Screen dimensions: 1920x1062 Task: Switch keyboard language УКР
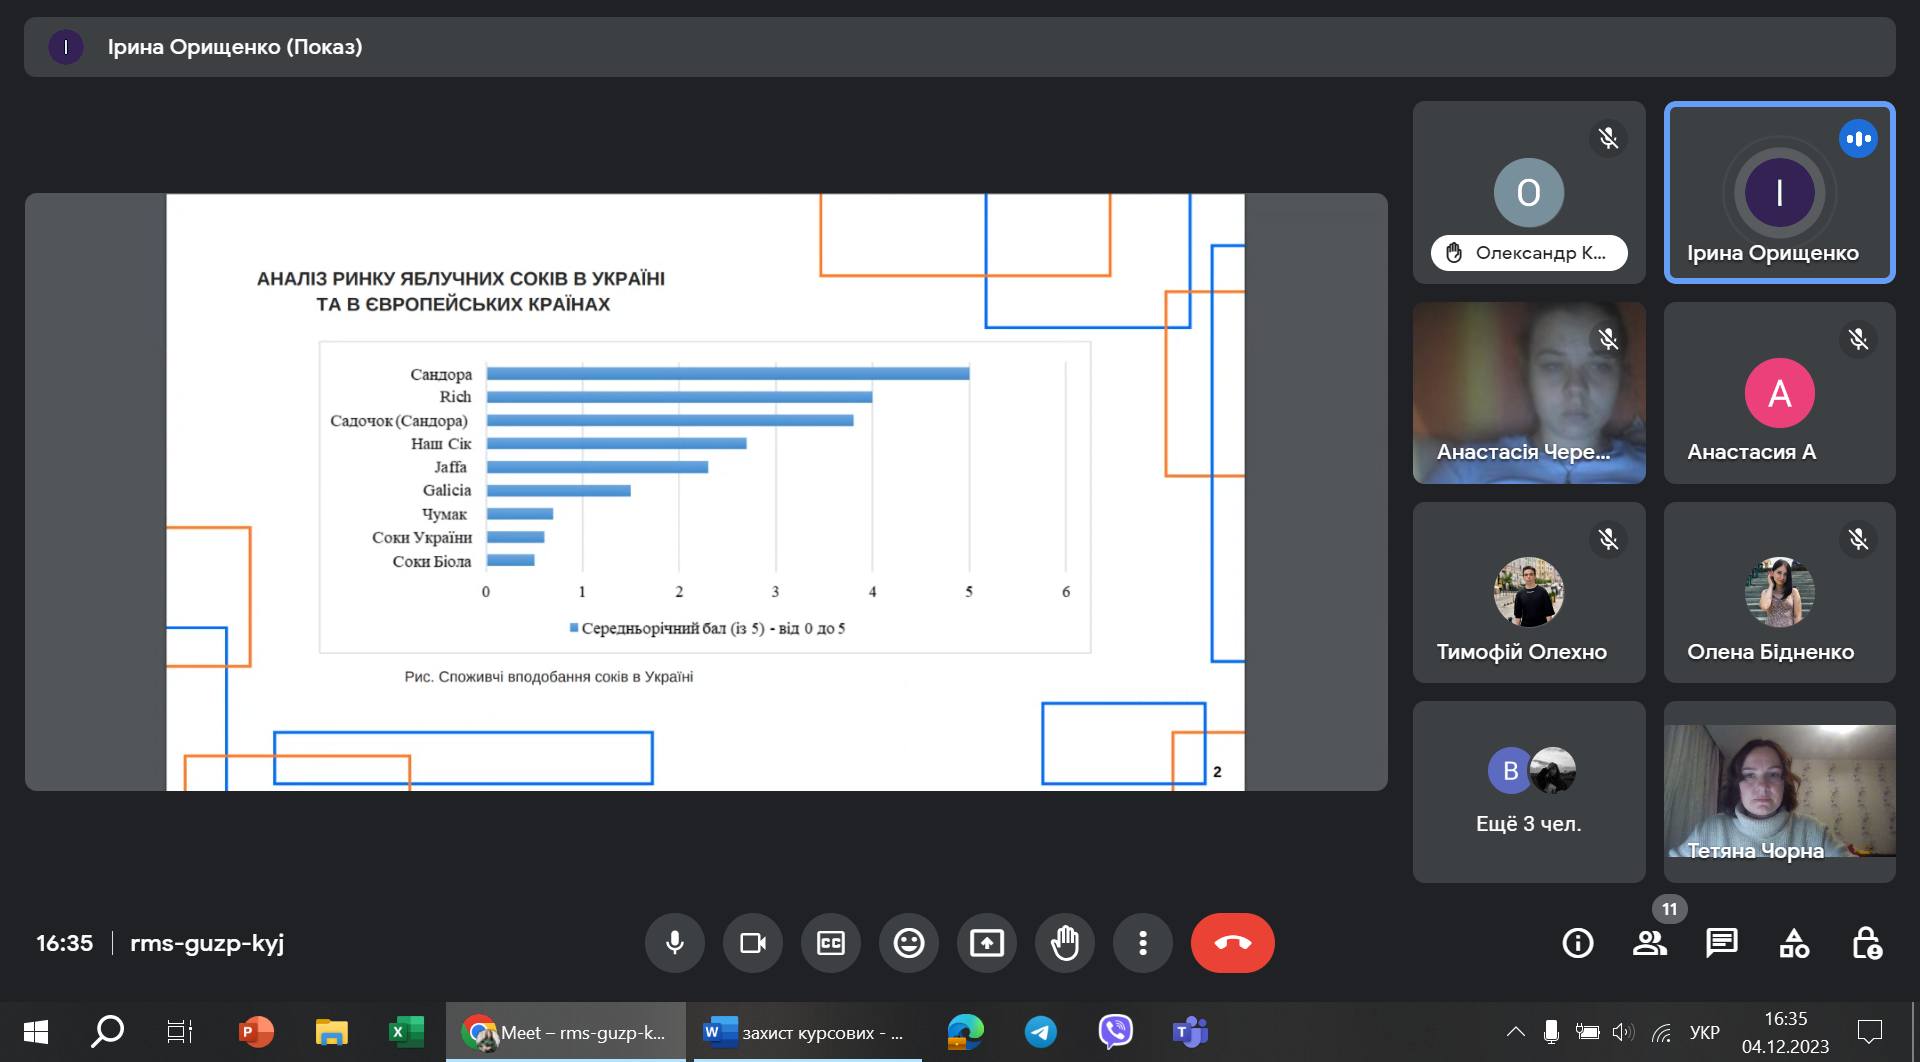click(1704, 1032)
